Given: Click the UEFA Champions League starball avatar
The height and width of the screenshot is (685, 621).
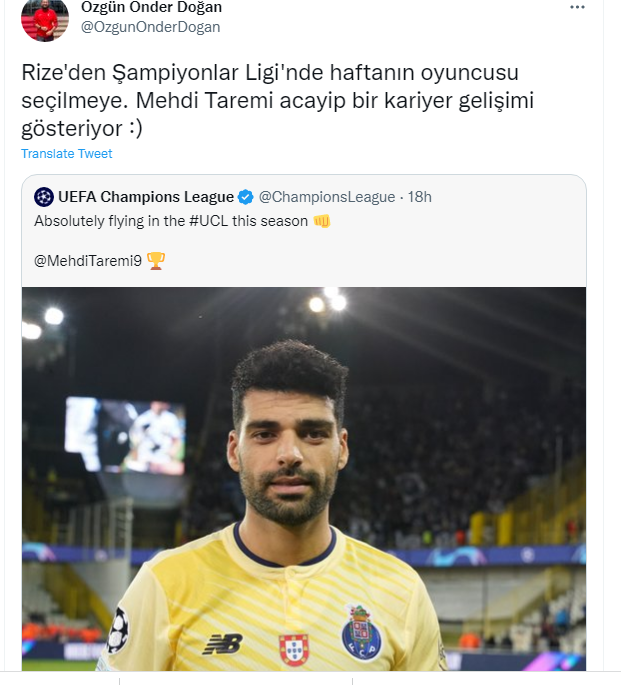Looking at the screenshot, I should 44,197.
